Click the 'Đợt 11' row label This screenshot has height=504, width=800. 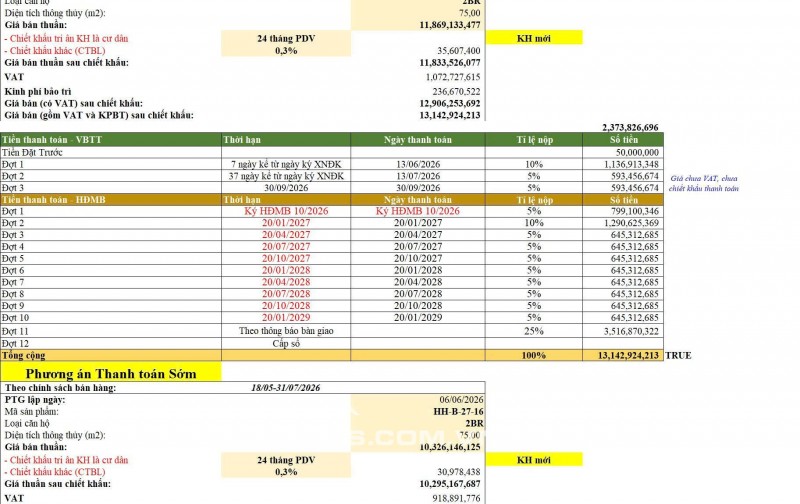[x=15, y=331]
